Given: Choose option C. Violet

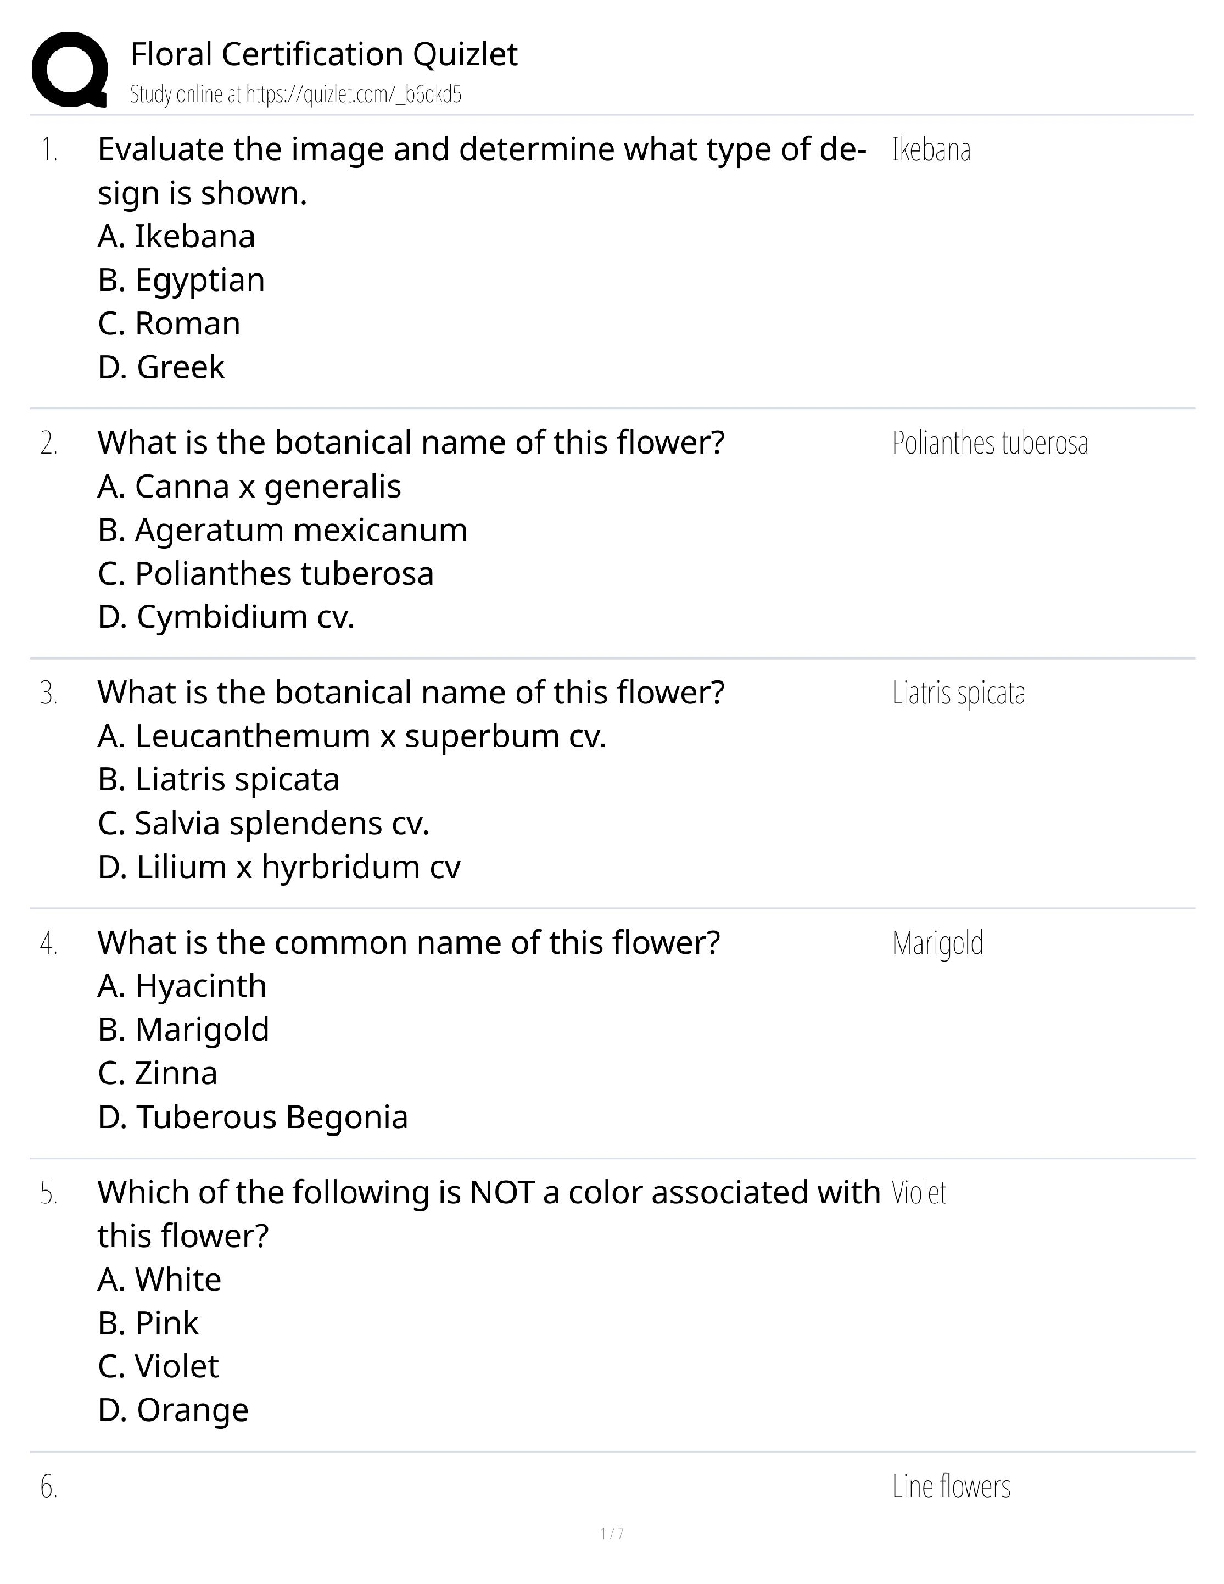Looking at the screenshot, I should (x=159, y=1366).
